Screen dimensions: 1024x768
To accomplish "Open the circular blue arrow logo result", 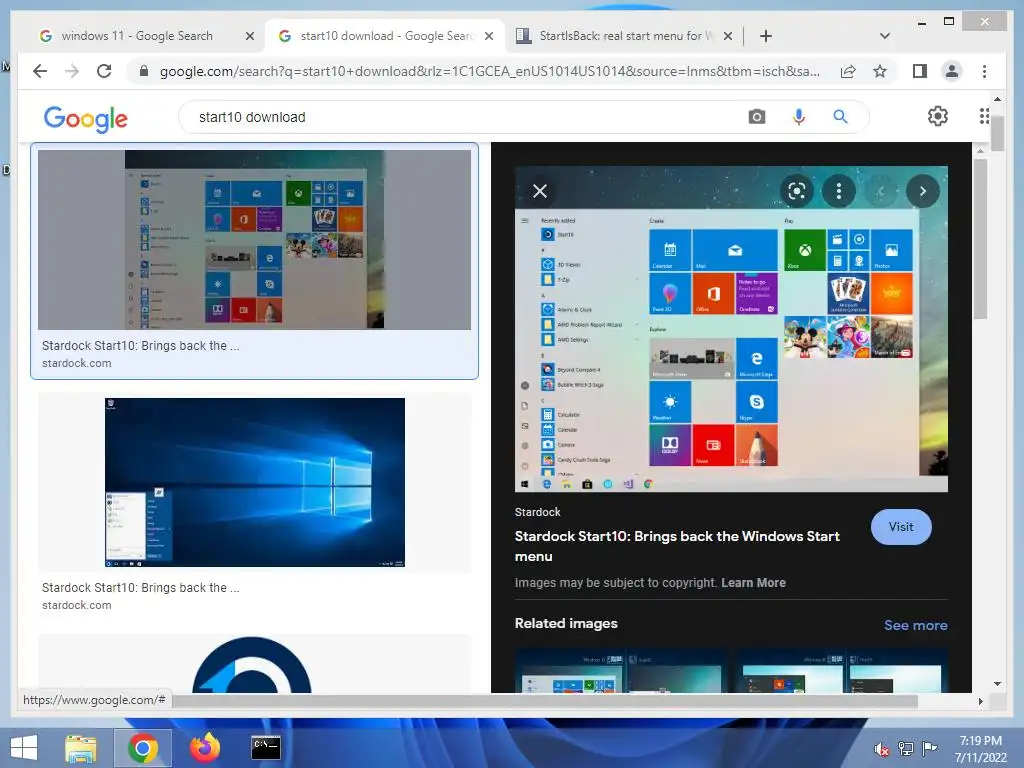I will (x=252, y=665).
